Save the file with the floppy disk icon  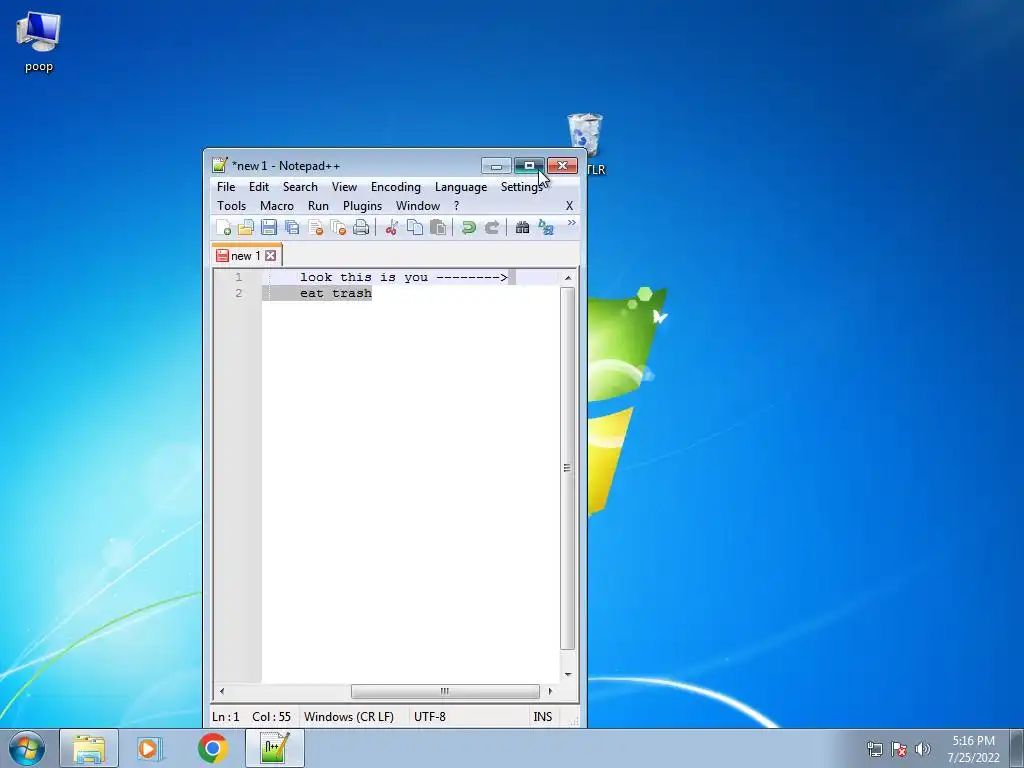pos(269,227)
